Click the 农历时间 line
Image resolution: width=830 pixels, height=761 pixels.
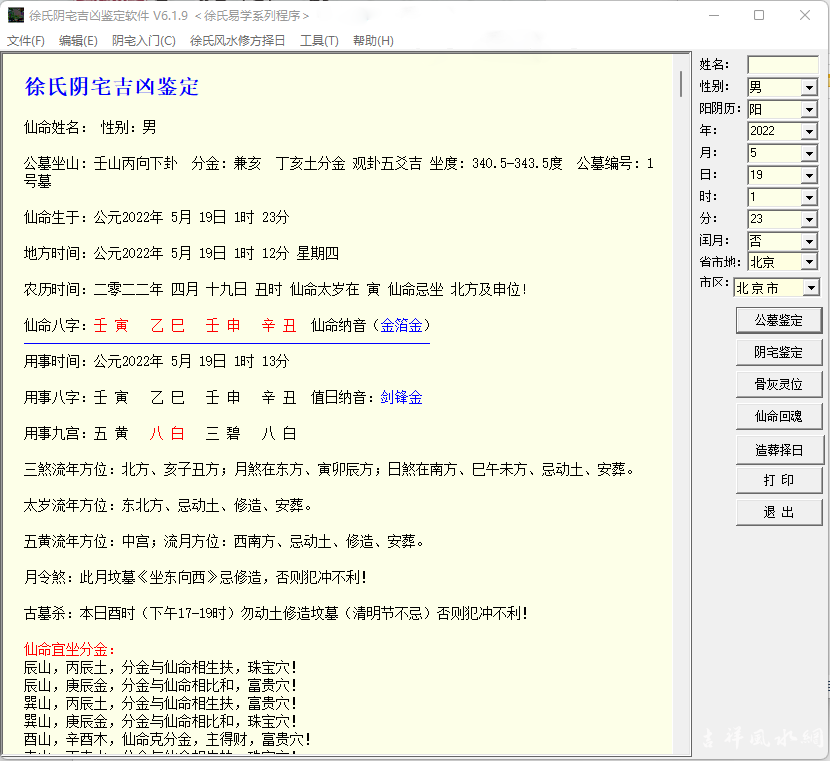point(275,289)
